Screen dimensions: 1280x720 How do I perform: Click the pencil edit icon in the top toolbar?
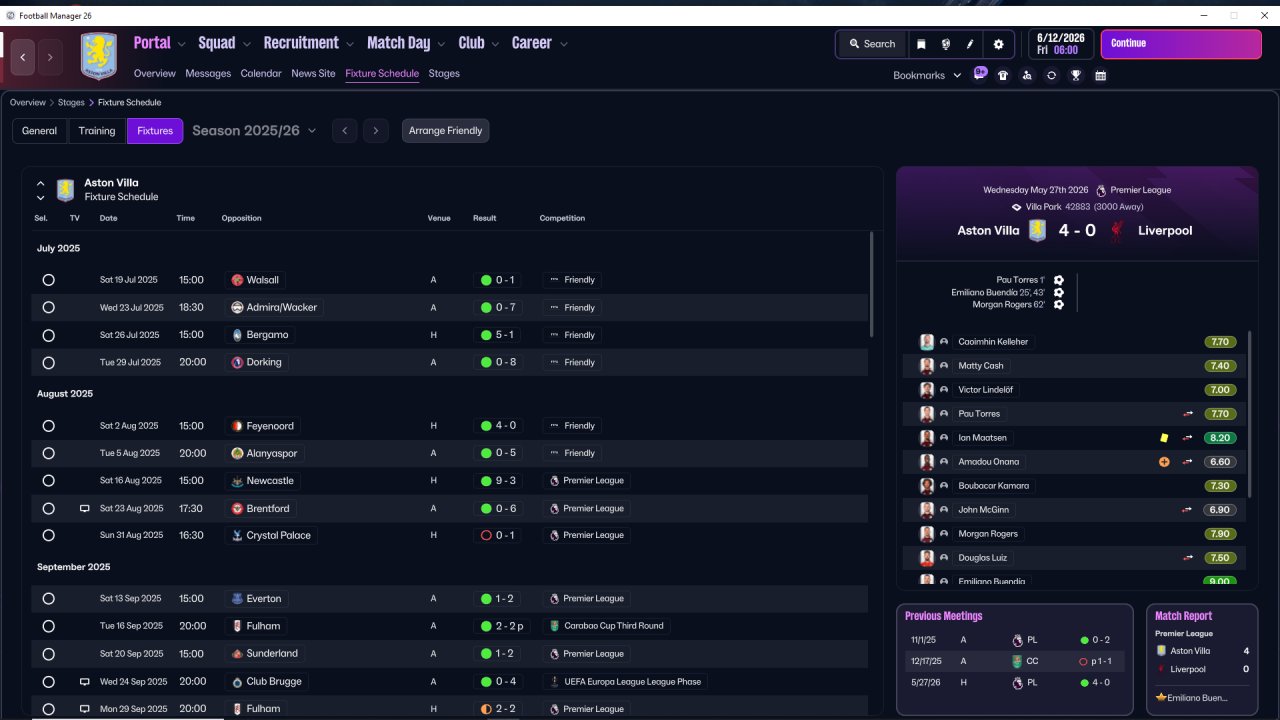click(x=970, y=44)
